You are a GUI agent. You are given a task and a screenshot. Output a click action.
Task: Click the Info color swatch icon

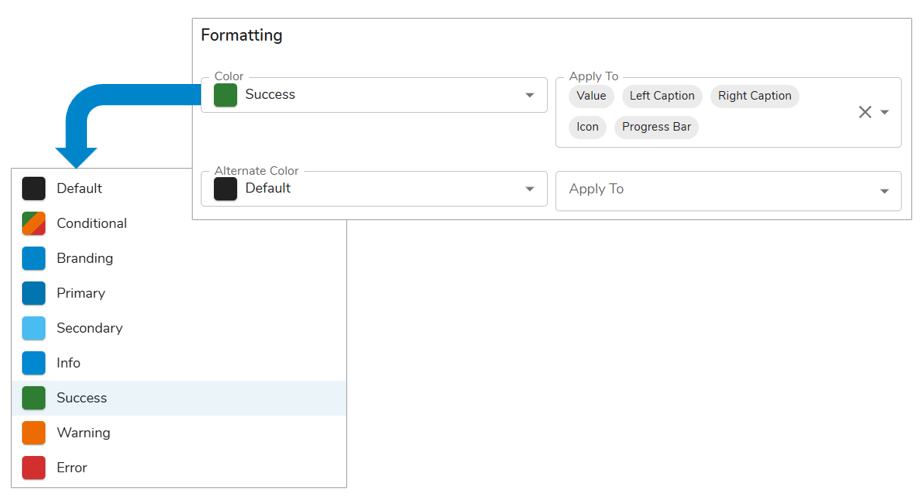point(34,363)
